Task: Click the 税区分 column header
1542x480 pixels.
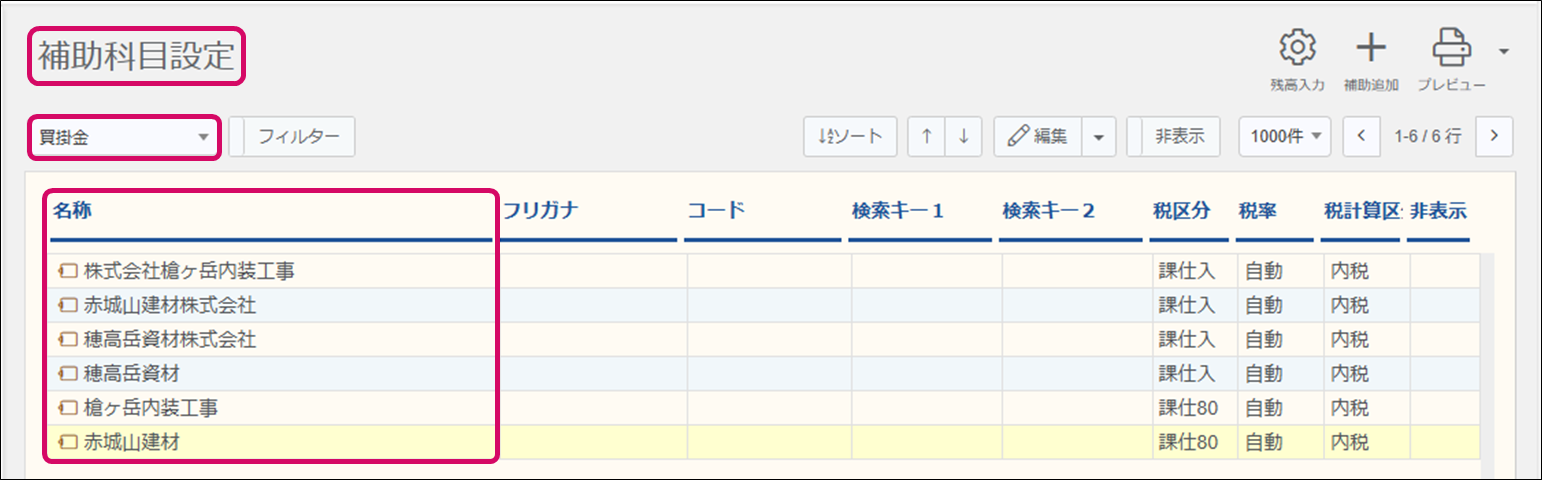Action: [x=1181, y=211]
